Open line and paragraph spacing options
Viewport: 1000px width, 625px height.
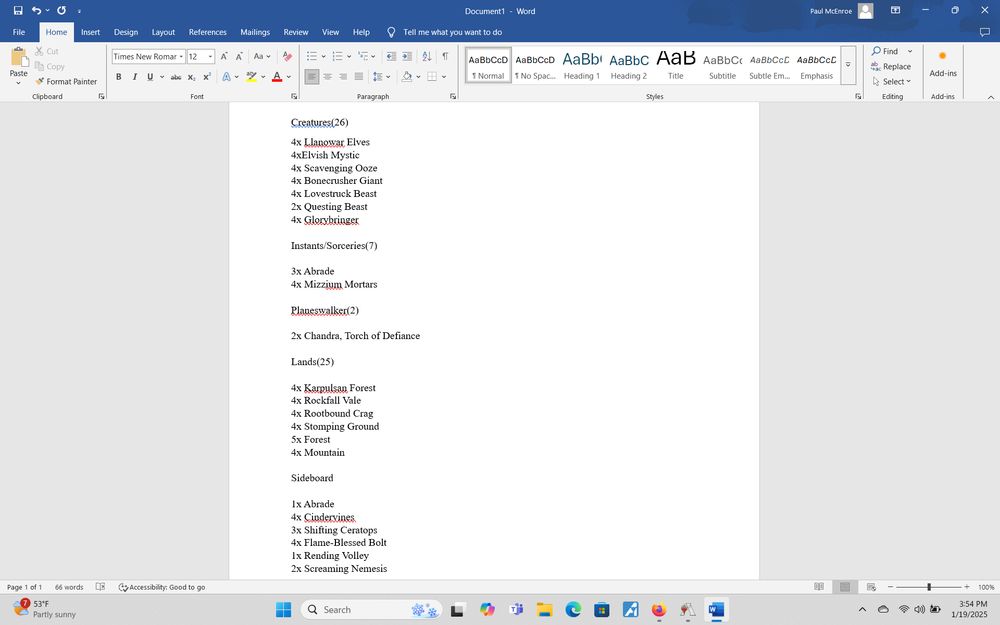tap(381, 77)
